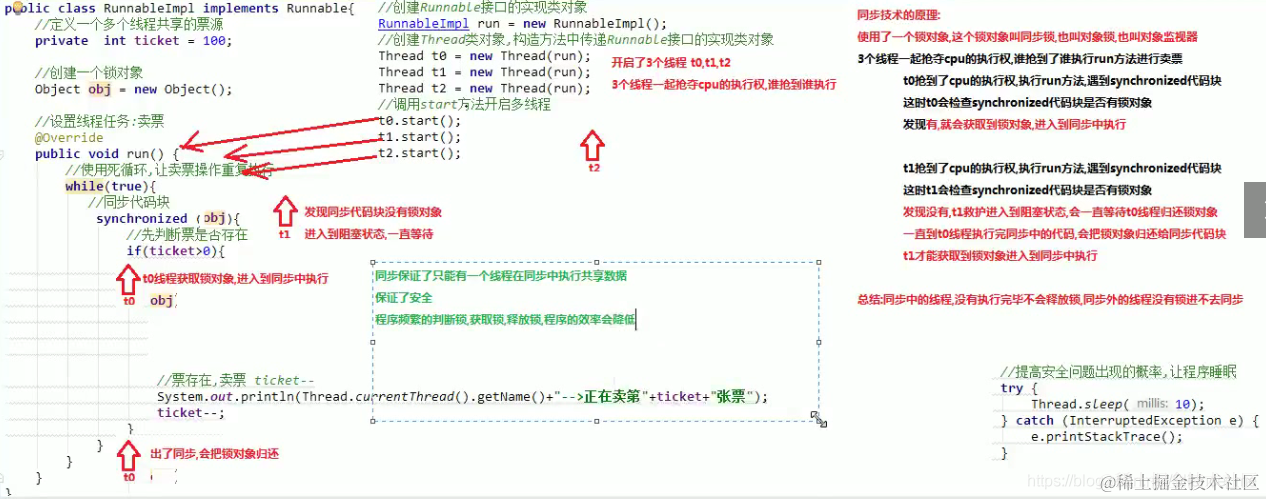Click the line "Thread t2 = new Thread(run);"
The width and height of the screenshot is (1266, 499).
485,88
